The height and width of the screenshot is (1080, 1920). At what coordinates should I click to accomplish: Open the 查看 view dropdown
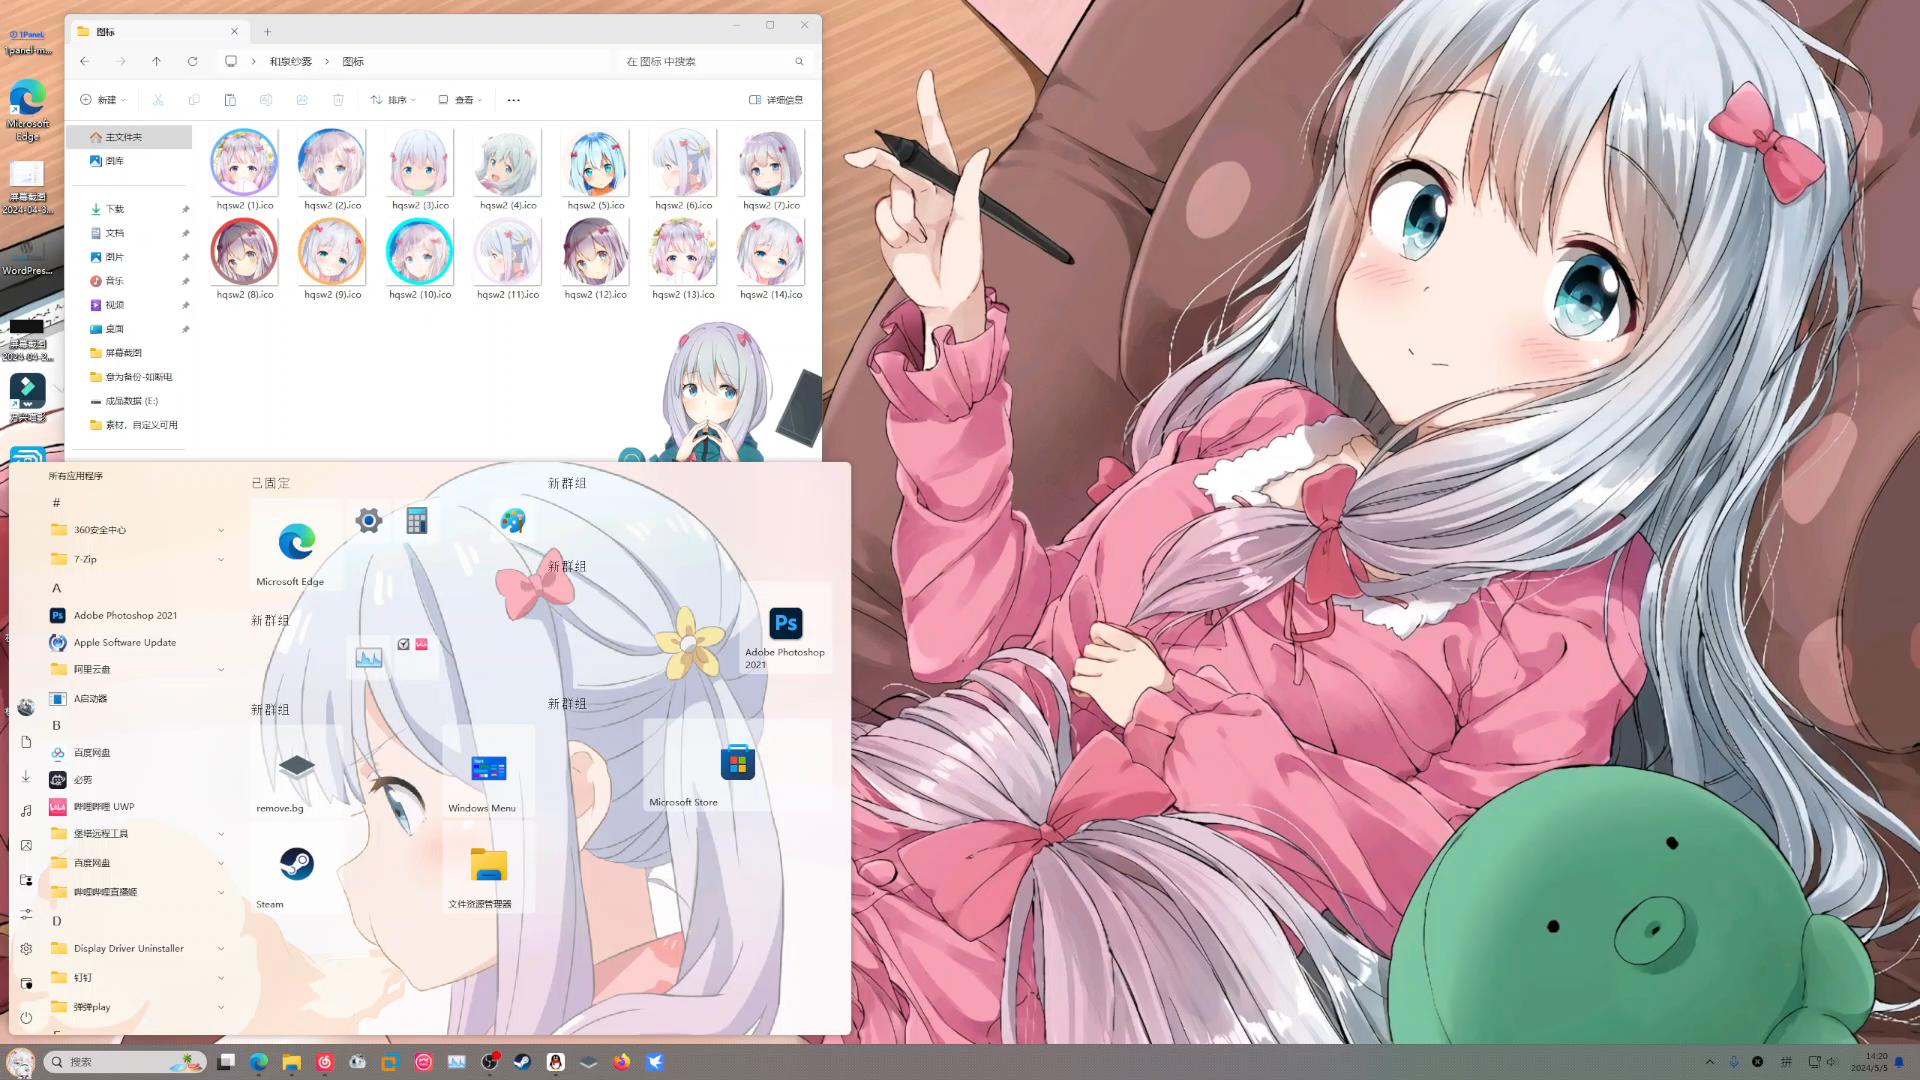[461, 100]
